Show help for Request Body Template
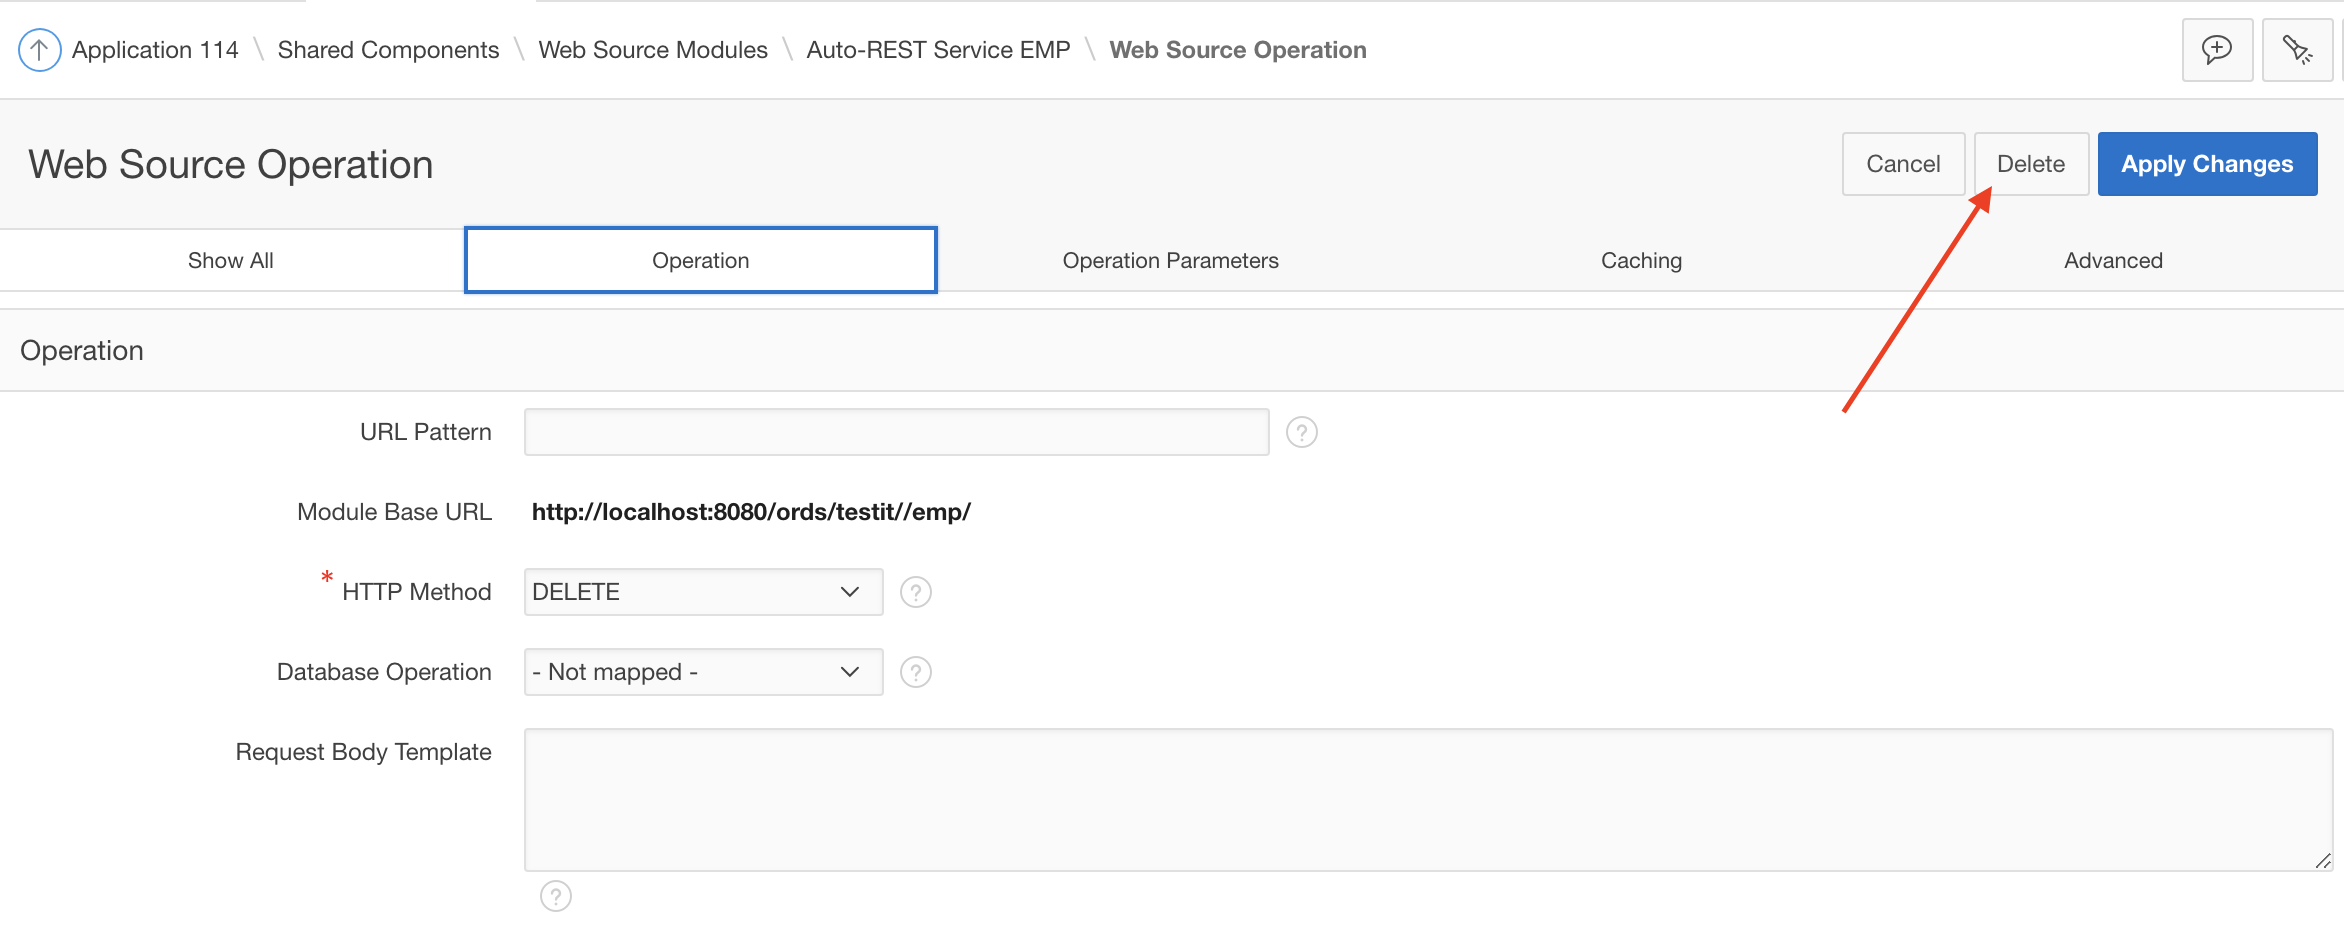The image size is (2344, 926). point(555,896)
